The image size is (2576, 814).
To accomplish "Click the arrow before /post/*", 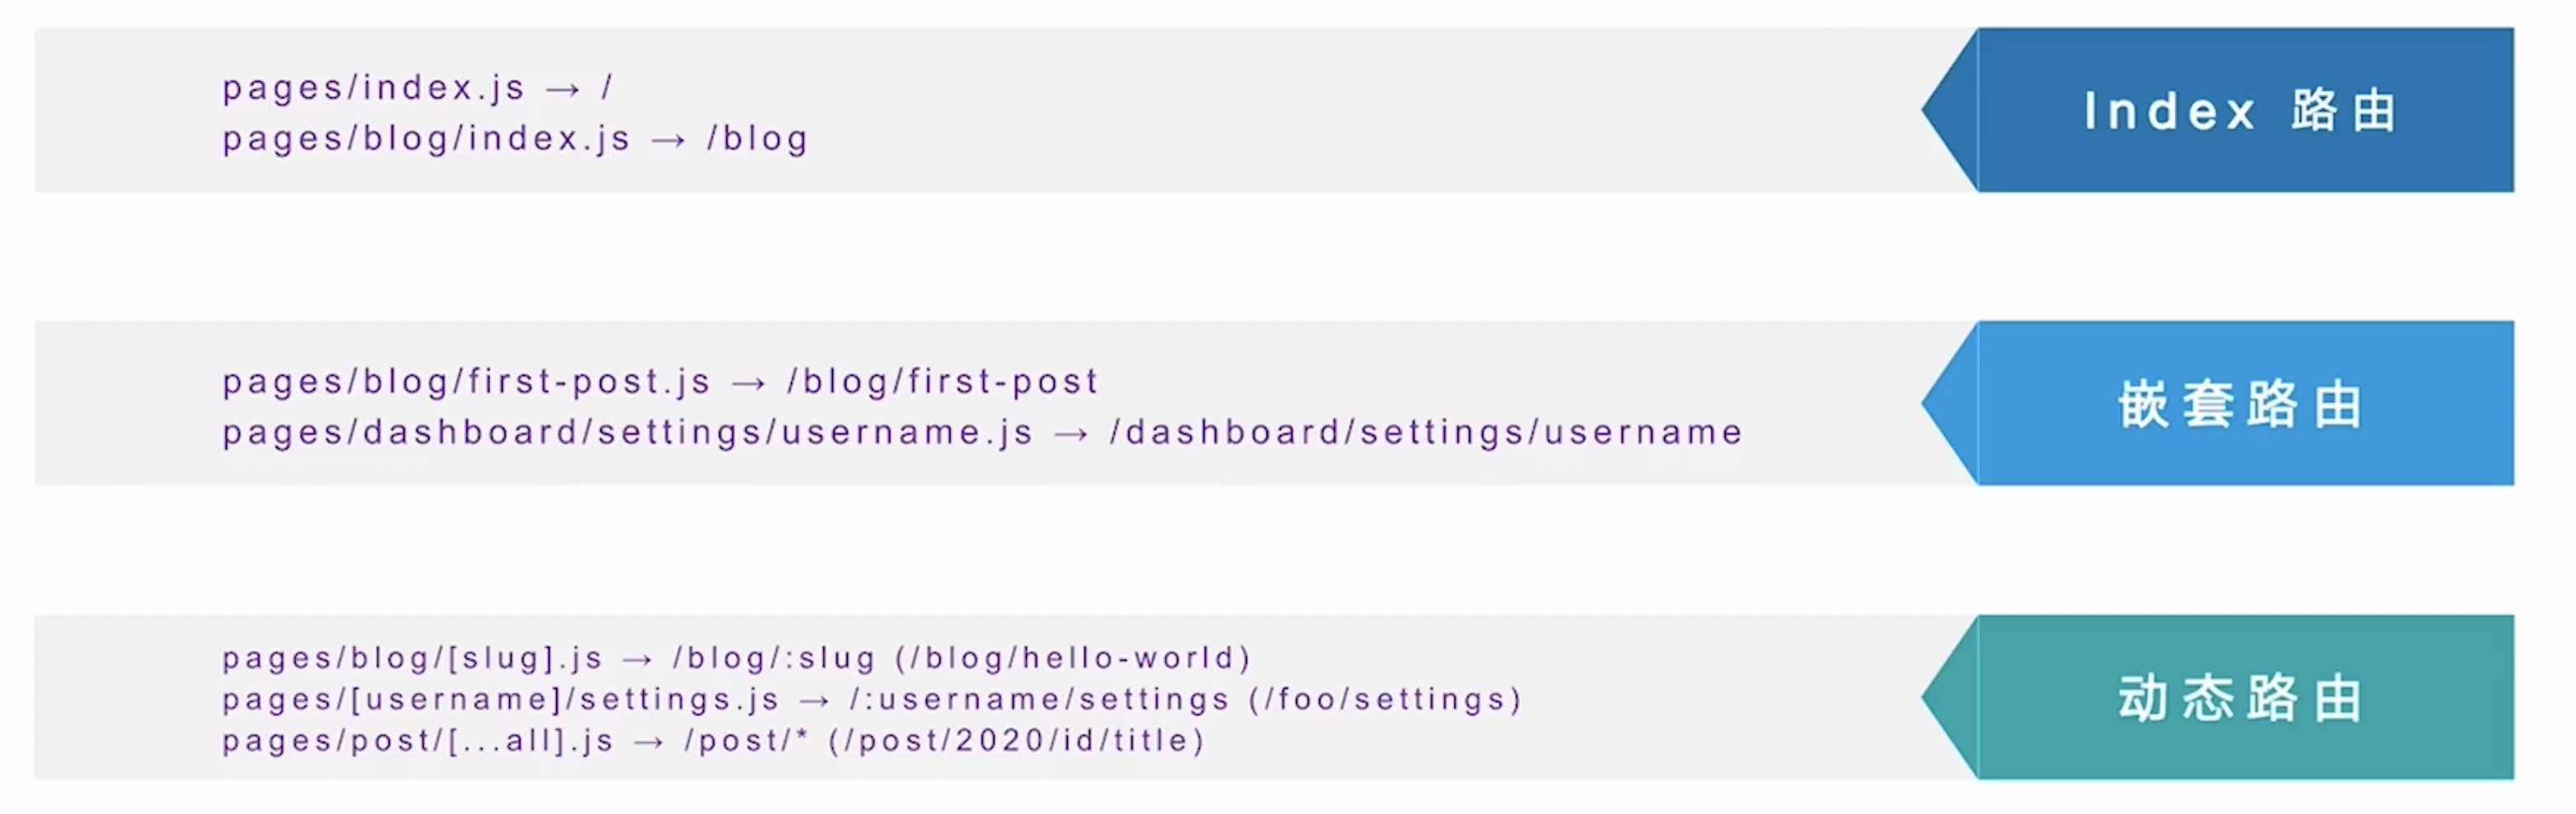I will 649,743.
